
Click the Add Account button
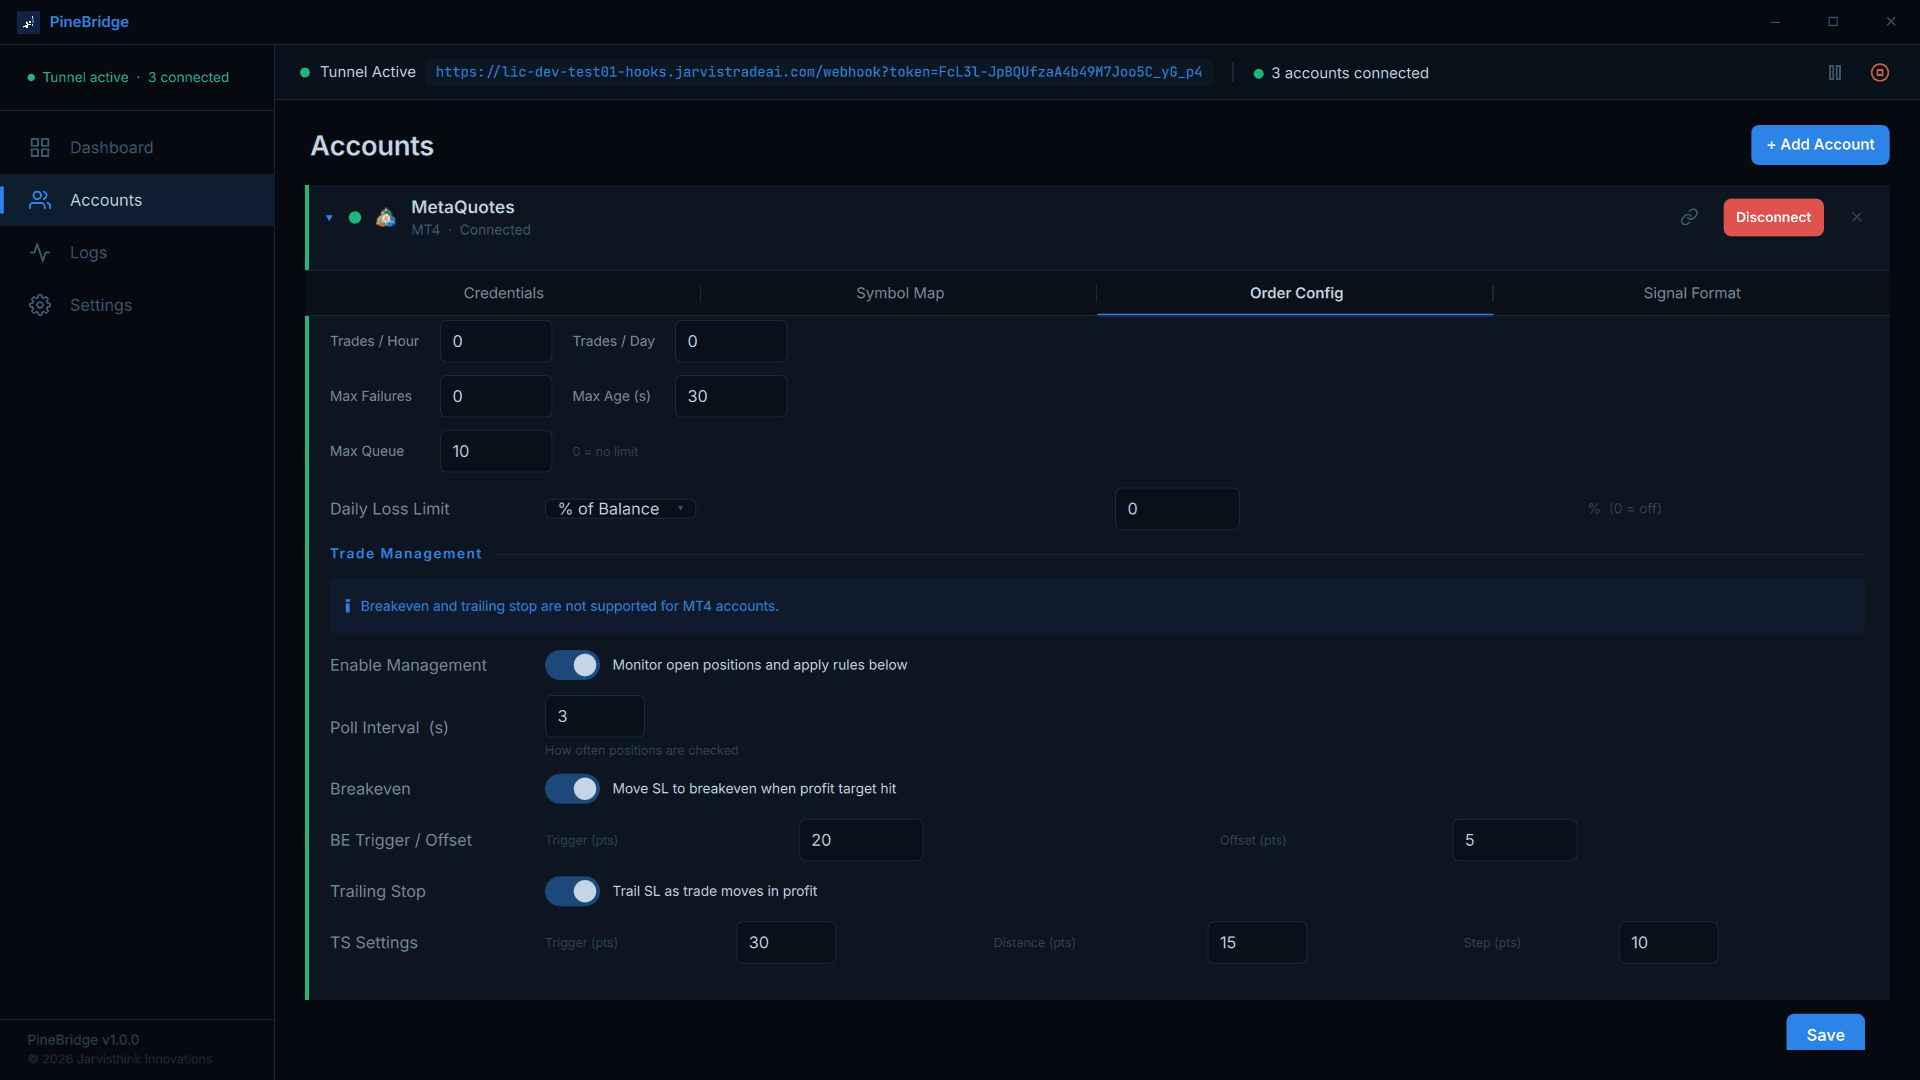click(1820, 145)
